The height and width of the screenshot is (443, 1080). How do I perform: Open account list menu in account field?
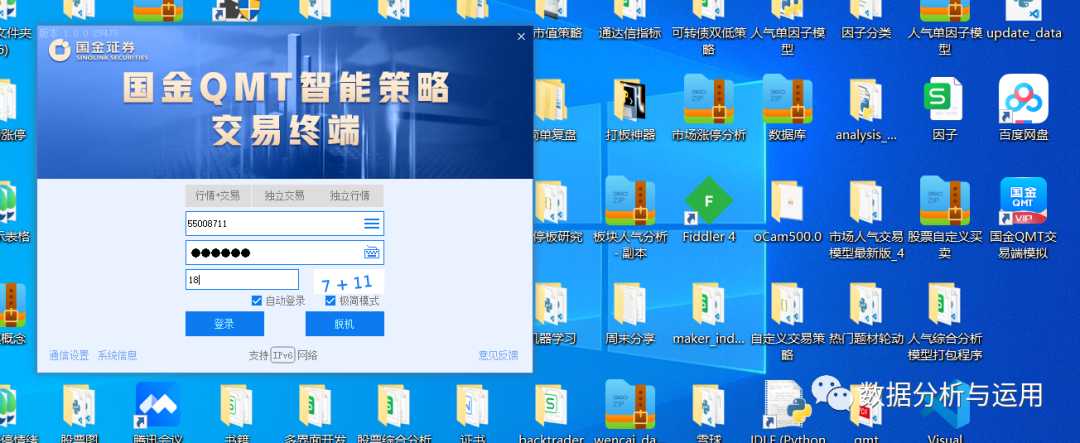(x=372, y=223)
